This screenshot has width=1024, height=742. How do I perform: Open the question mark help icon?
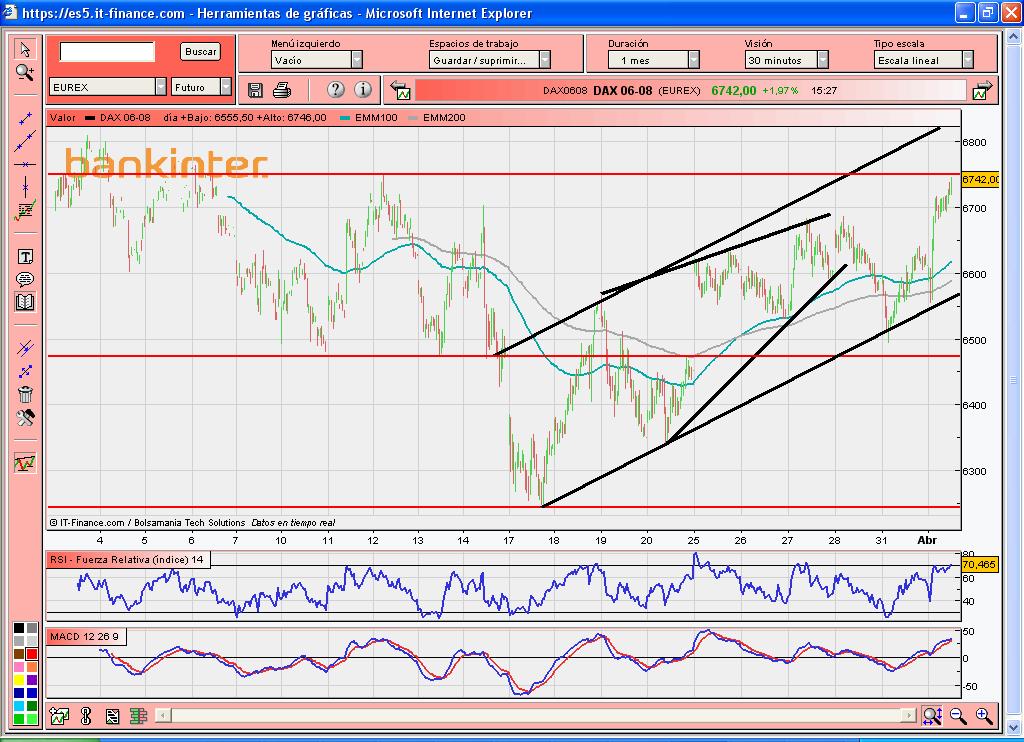(335, 89)
